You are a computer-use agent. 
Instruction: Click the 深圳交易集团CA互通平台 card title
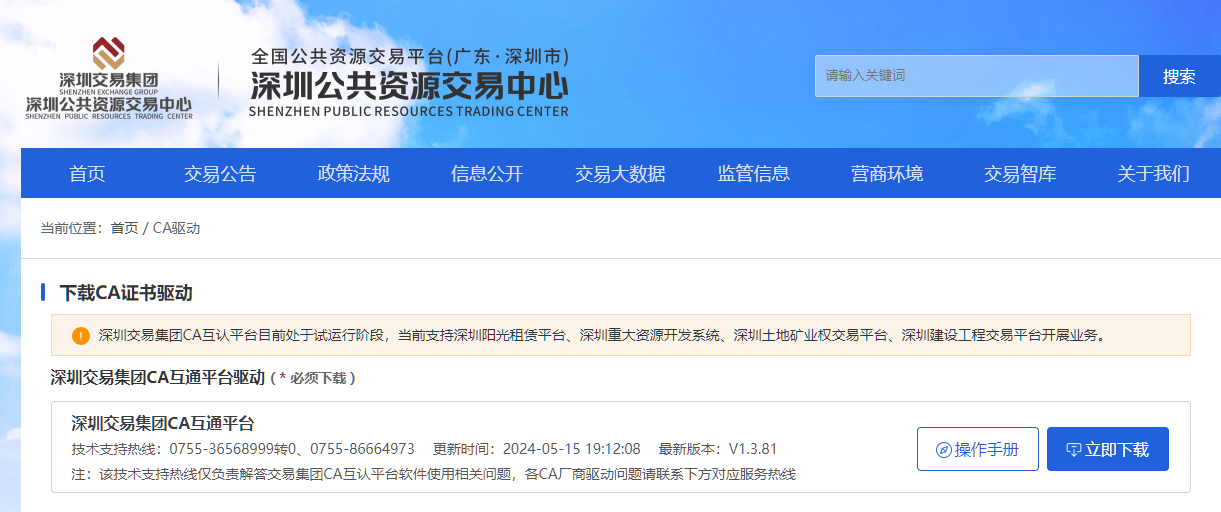(x=163, y=423)
